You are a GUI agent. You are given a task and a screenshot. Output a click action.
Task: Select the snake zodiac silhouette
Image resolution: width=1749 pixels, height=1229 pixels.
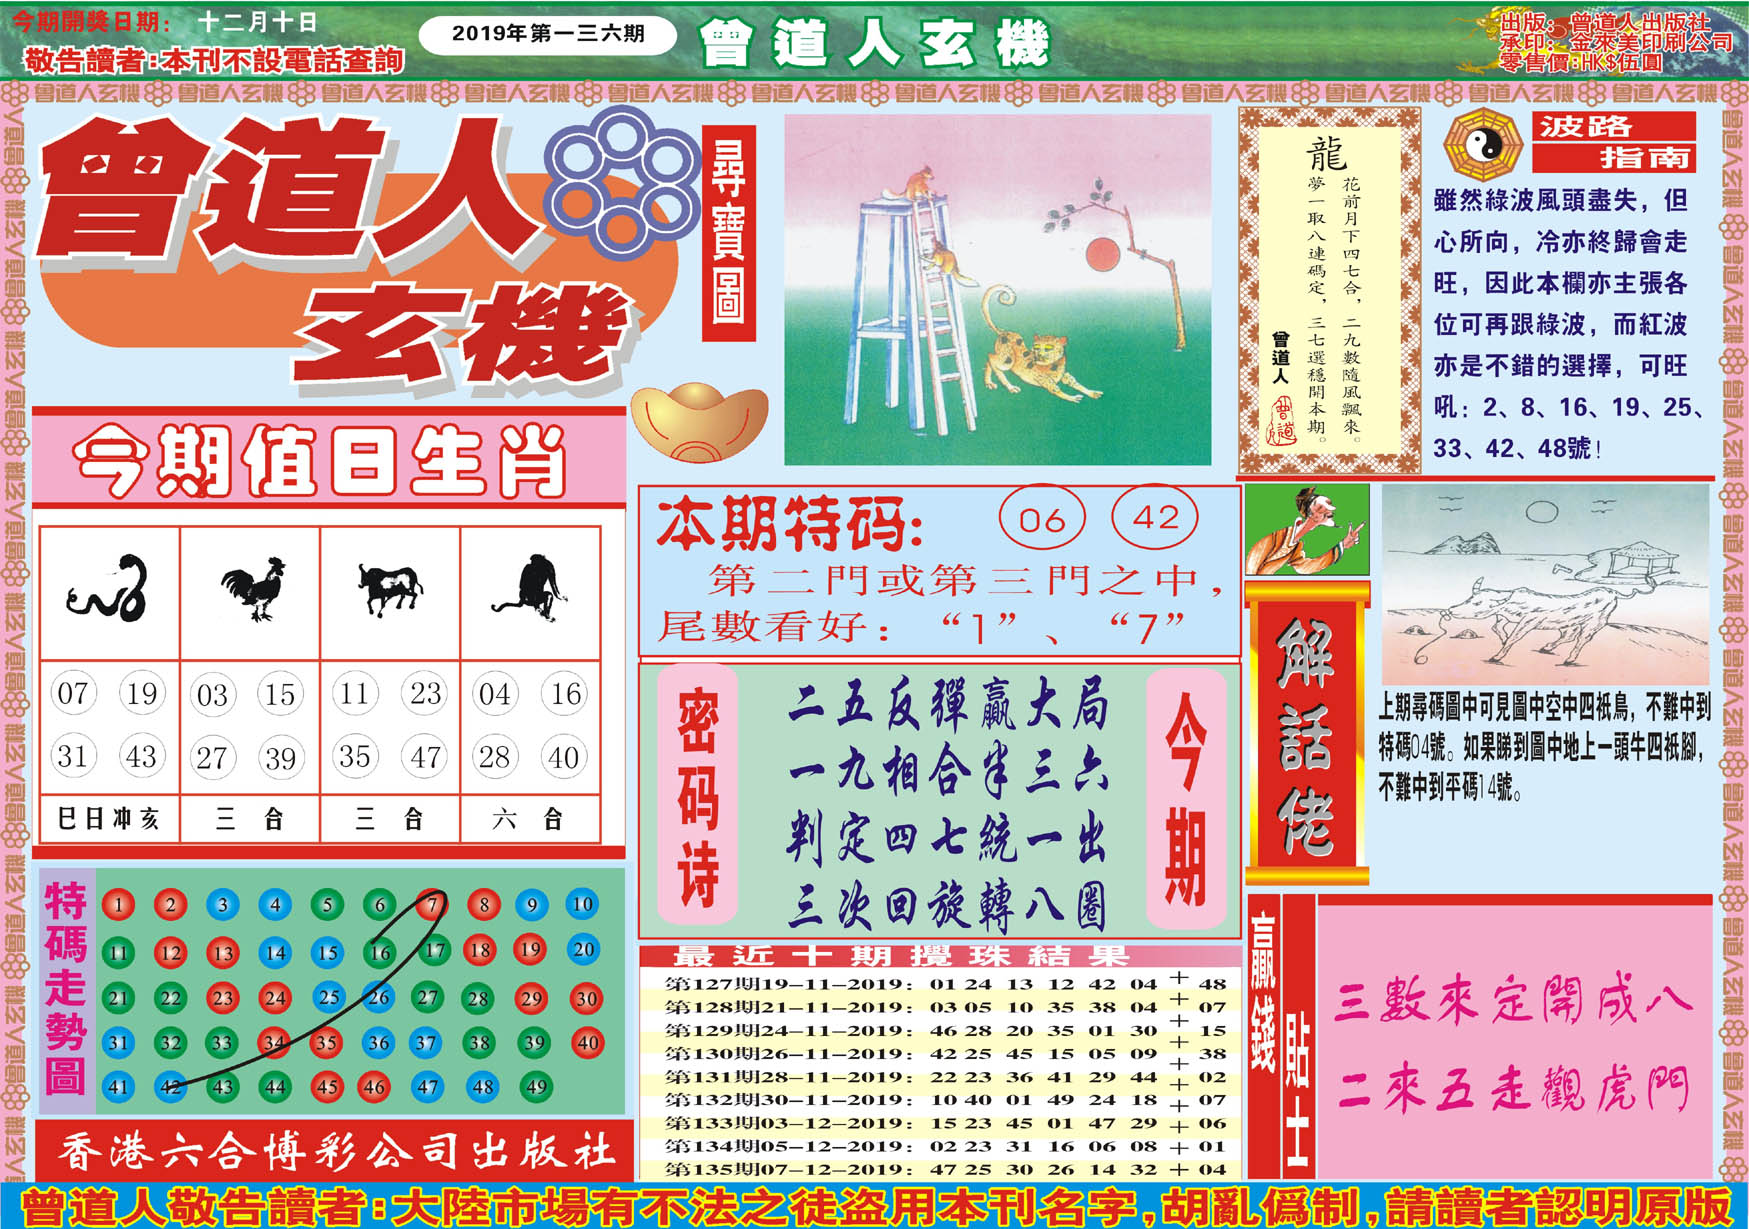[x=109, y=590]
